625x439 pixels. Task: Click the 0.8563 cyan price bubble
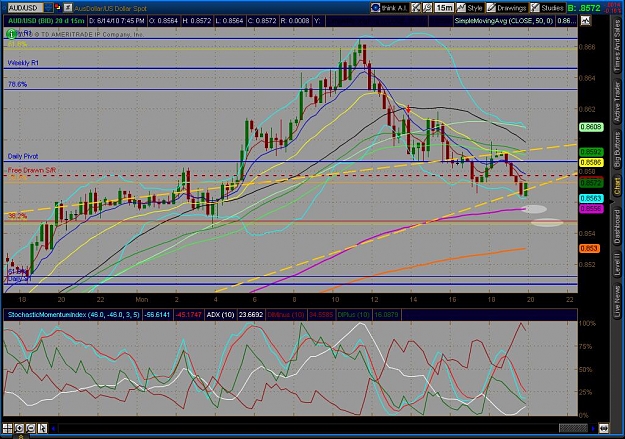coord(591,199)
